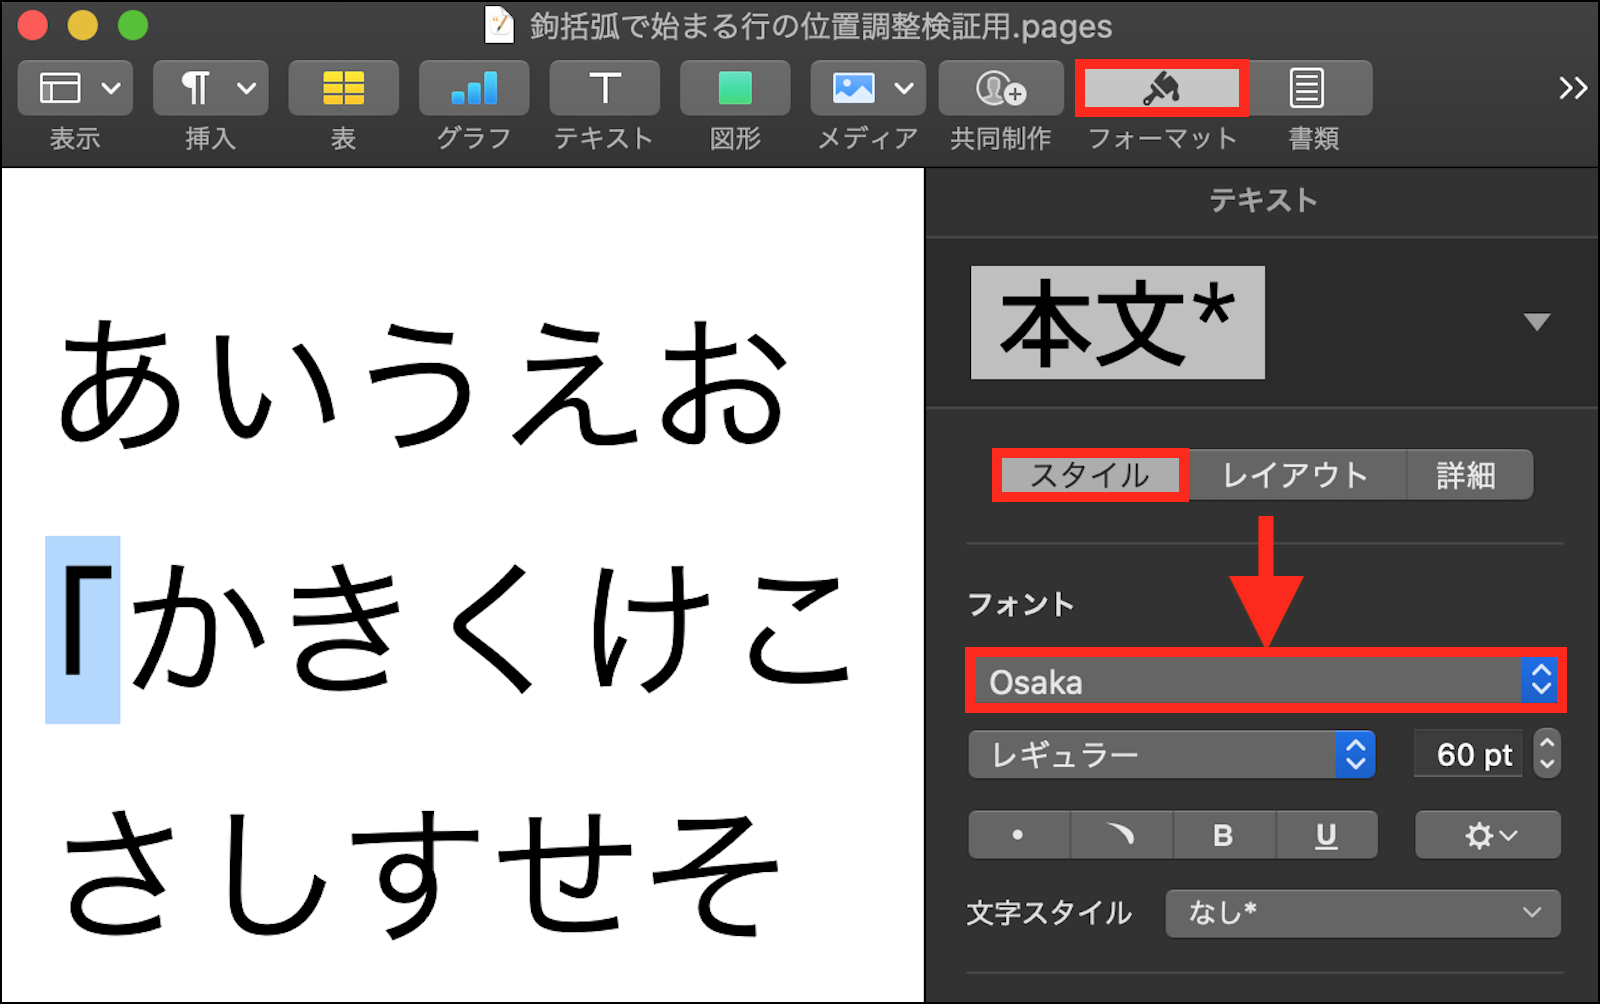
Task: Insert a text box via テキスト icon
Action: tap(604, 88)
